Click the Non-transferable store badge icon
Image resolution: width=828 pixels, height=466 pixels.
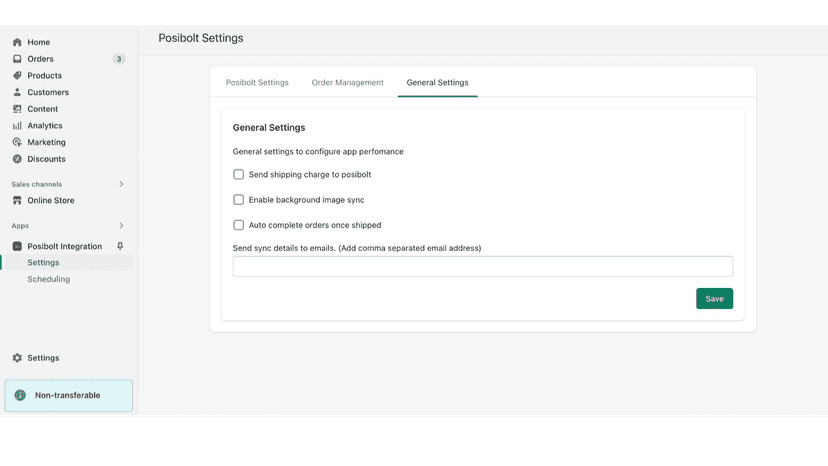(x=20, y=395)
